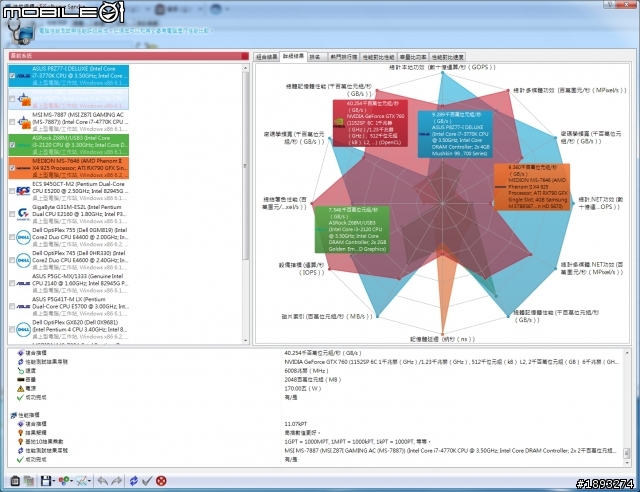Click the Dell logo beside OptiPlex 745
Viewport: 640px width, 492px height.
tap(23, 260)
